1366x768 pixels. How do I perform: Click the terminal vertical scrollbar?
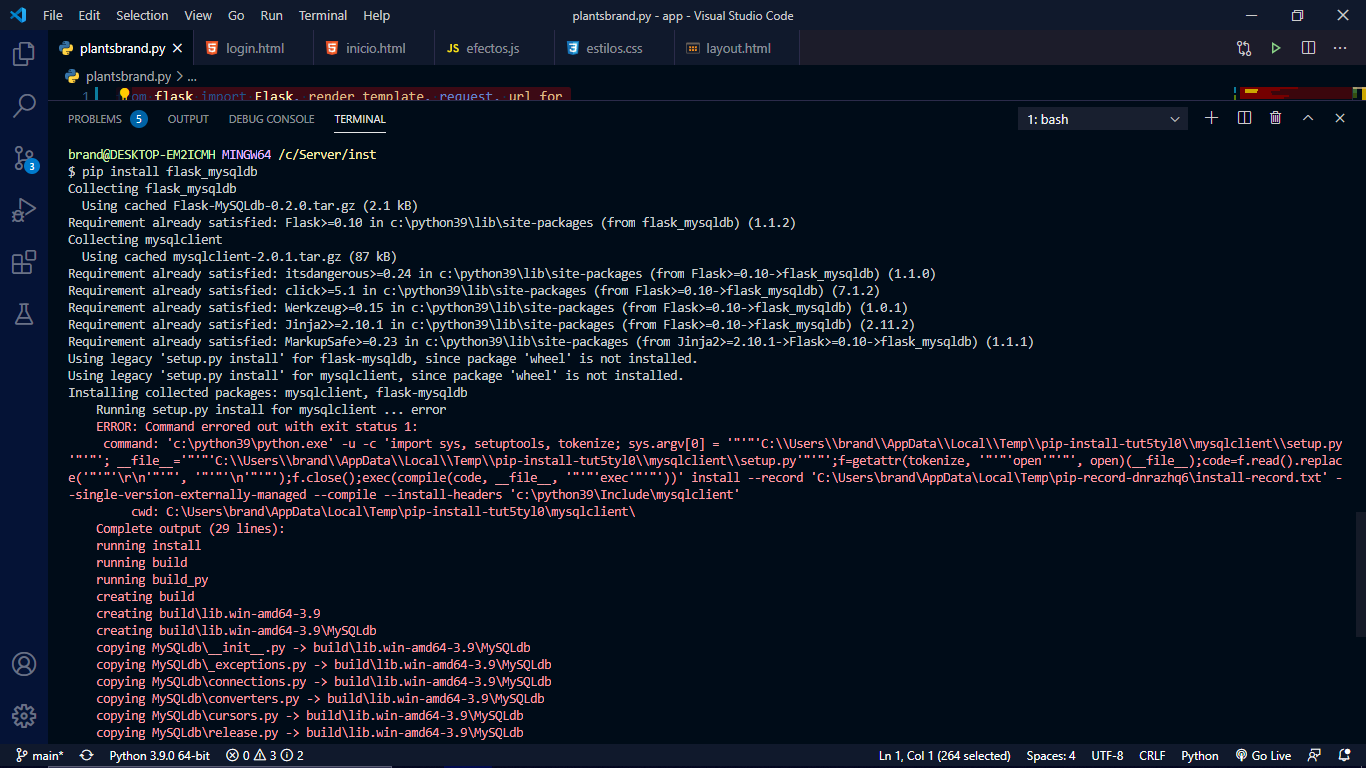click(x=1359, y=574)
